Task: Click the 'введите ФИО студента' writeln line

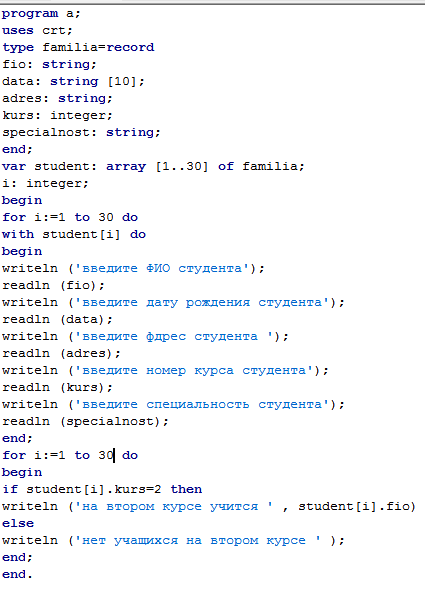Action: coord(133,268)
